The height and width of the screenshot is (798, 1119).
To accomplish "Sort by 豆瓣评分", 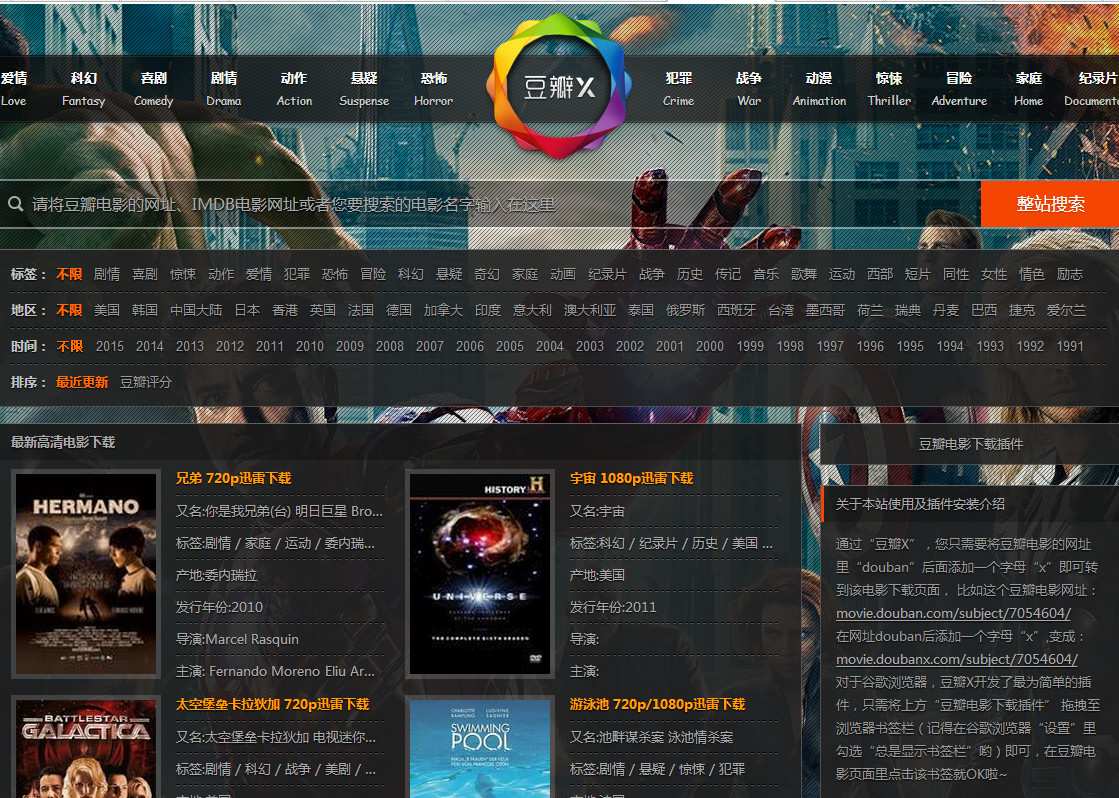I will [x=146, y=382].
